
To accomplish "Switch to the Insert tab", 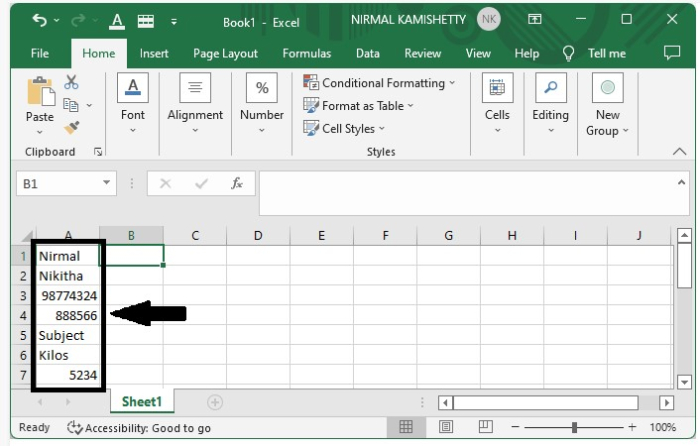I will pyautogui.click(x=154, y=54).
